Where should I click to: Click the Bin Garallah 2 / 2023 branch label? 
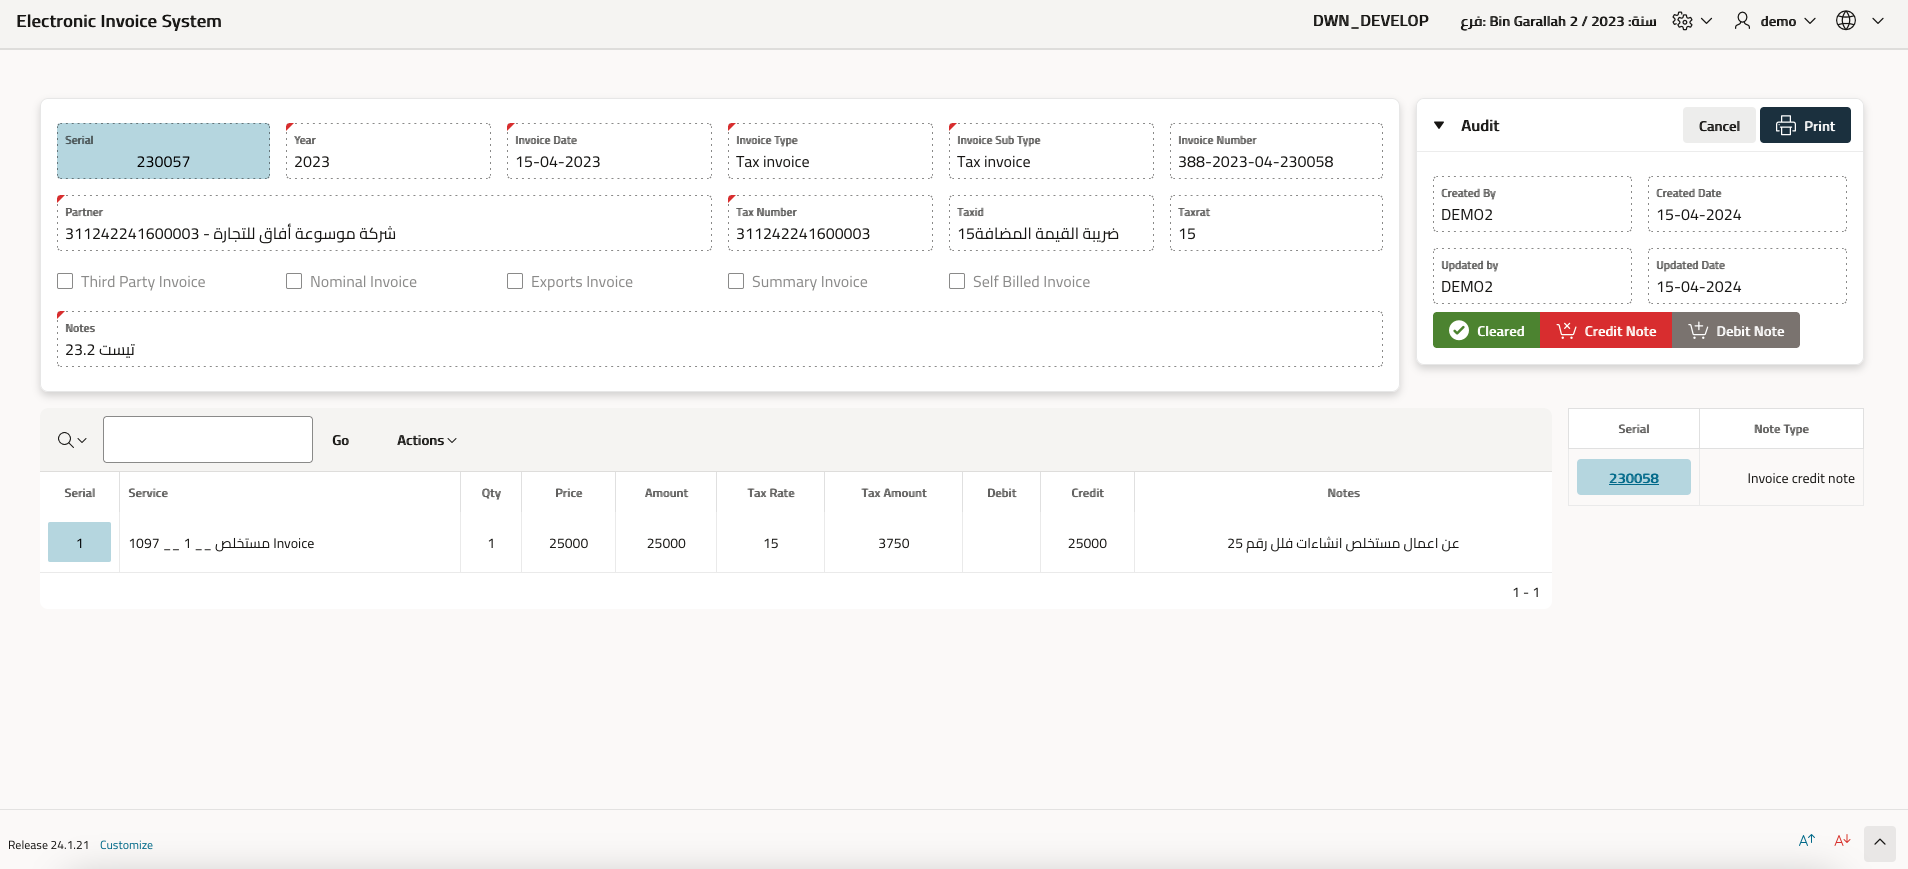tap(1558, 21)
